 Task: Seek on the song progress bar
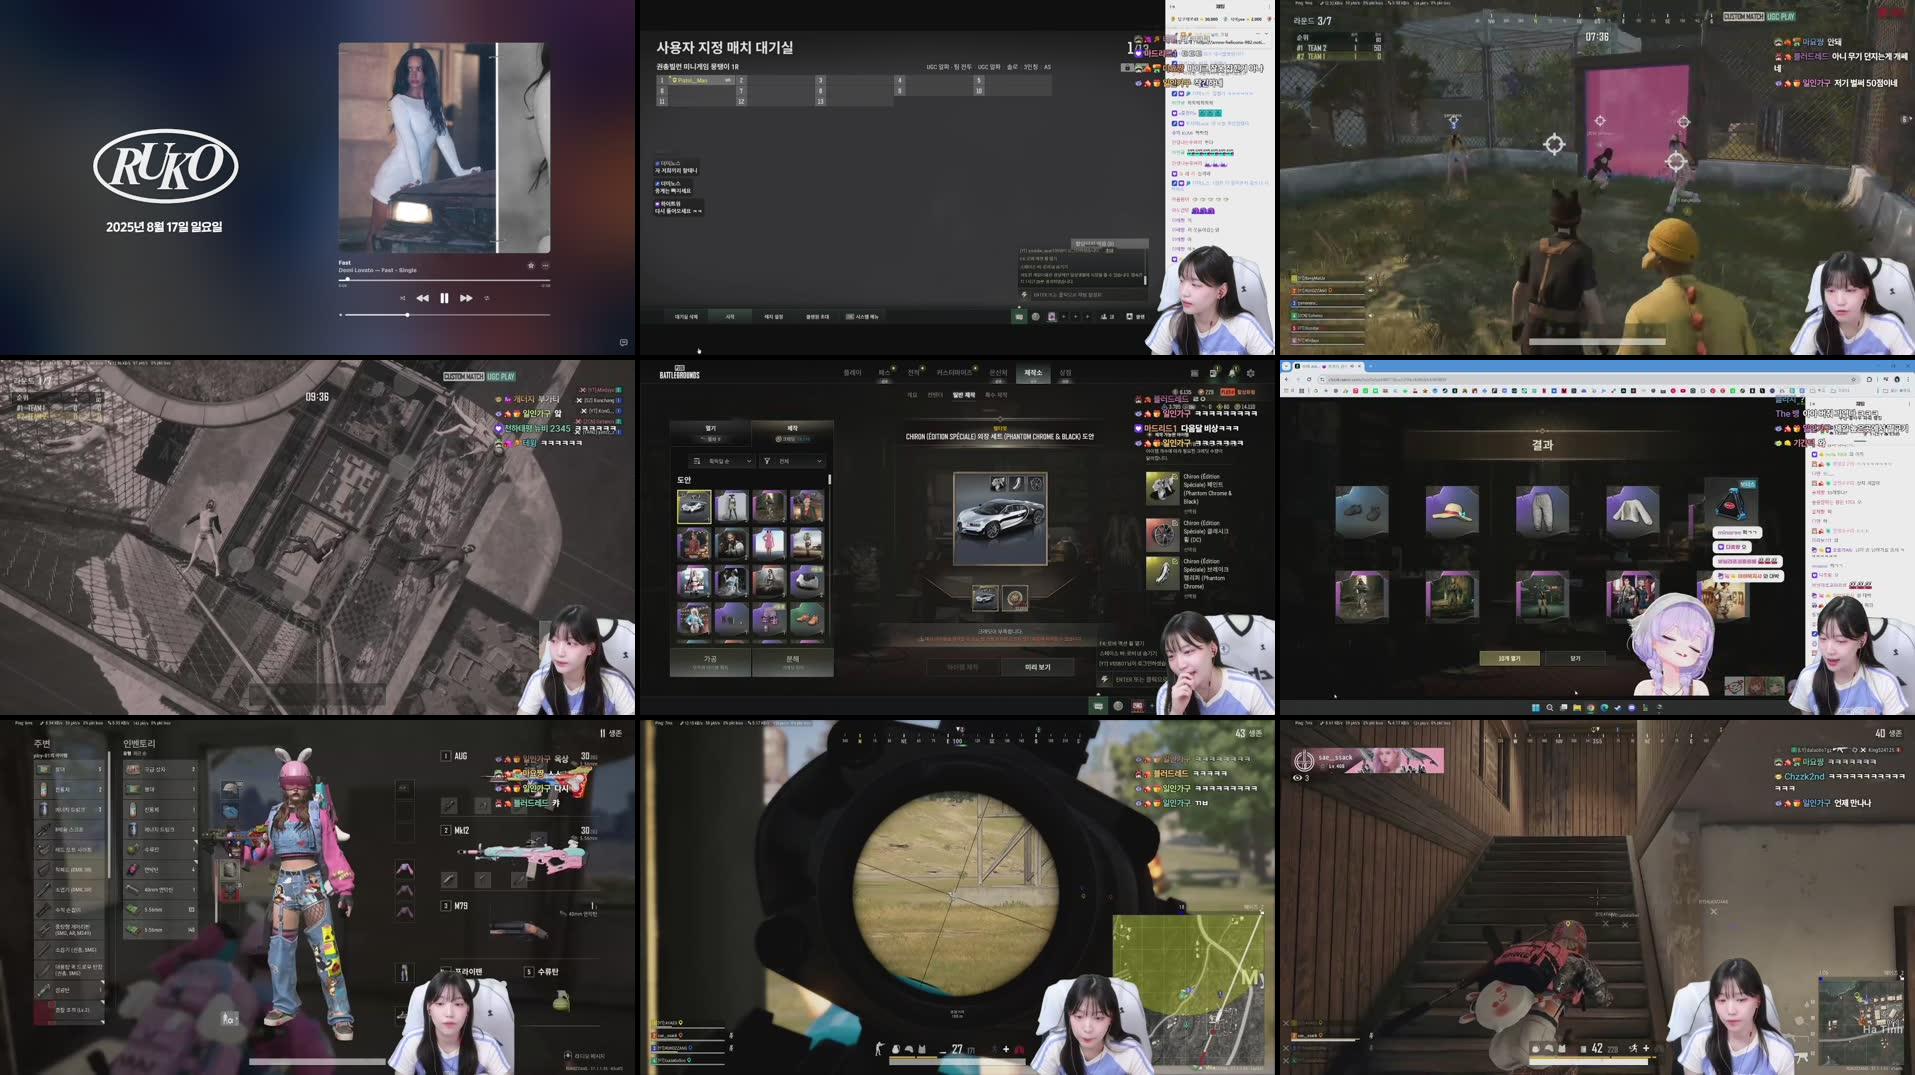pyautogui.click(x=444, y=280)
